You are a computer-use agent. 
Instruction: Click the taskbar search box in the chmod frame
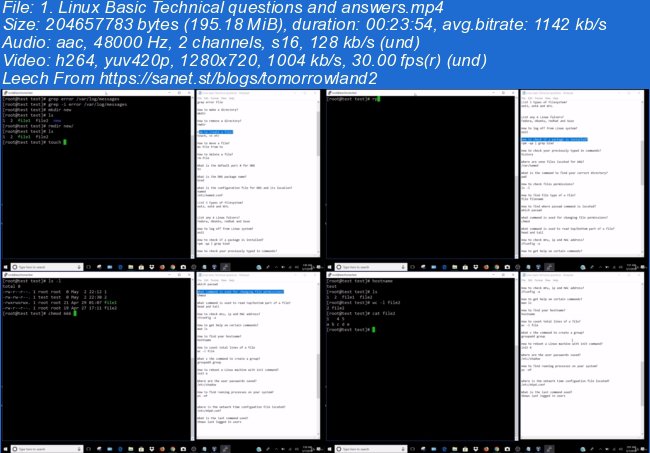pos(47,449)
